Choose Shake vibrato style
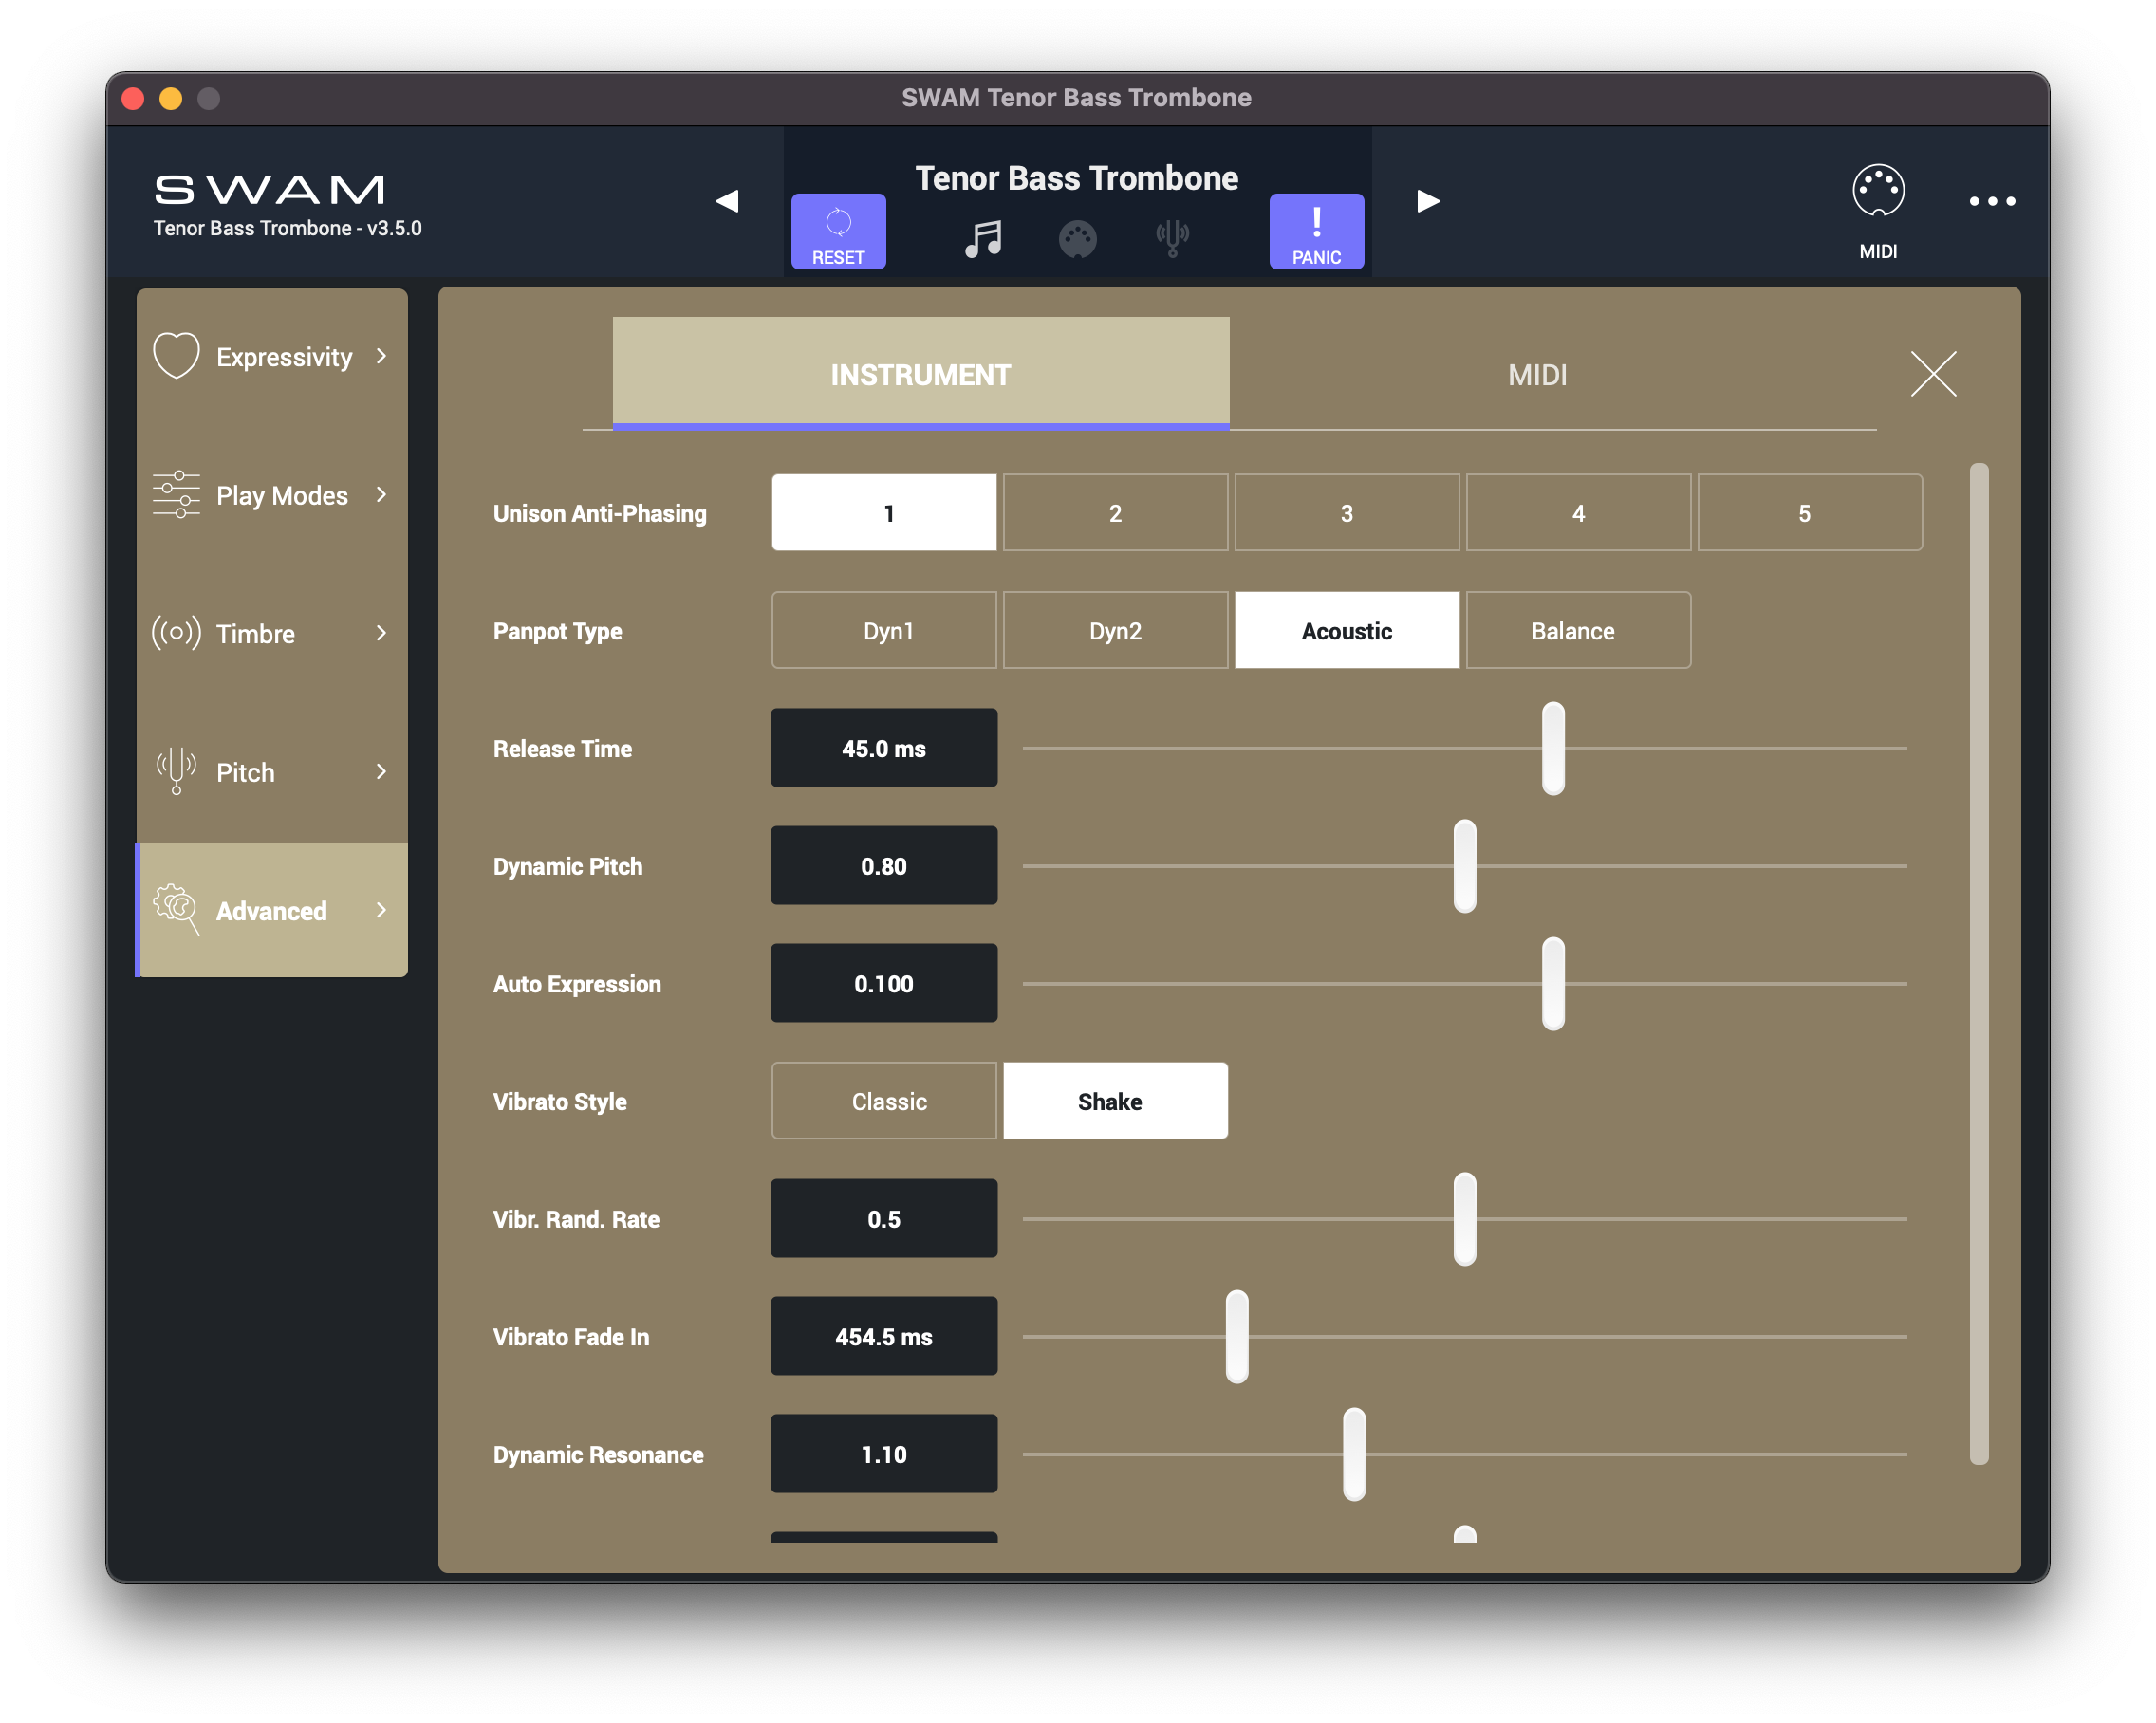The width and height of the screenshot is (2156, 1723). 1115,1100
